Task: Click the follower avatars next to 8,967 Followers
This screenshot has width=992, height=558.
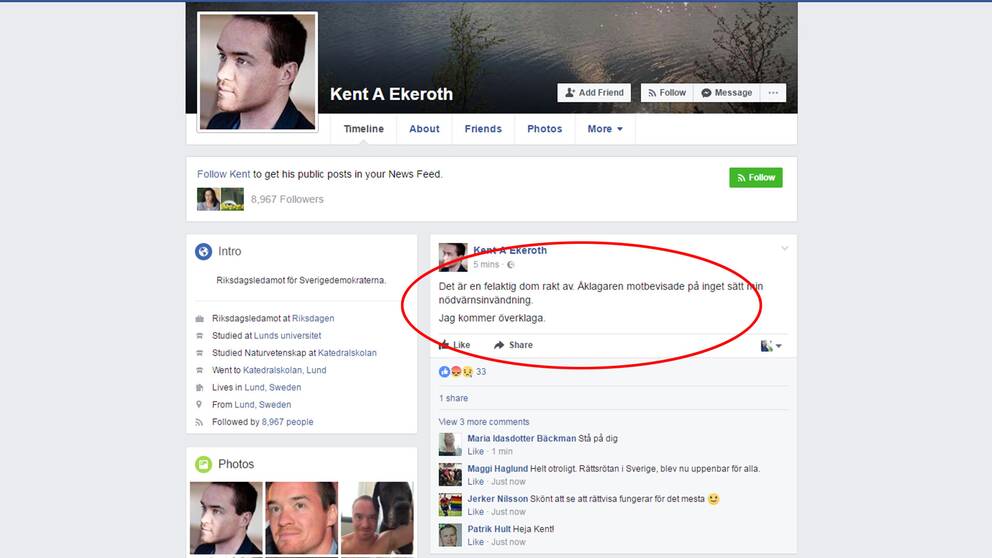Action: click(220, 199)
